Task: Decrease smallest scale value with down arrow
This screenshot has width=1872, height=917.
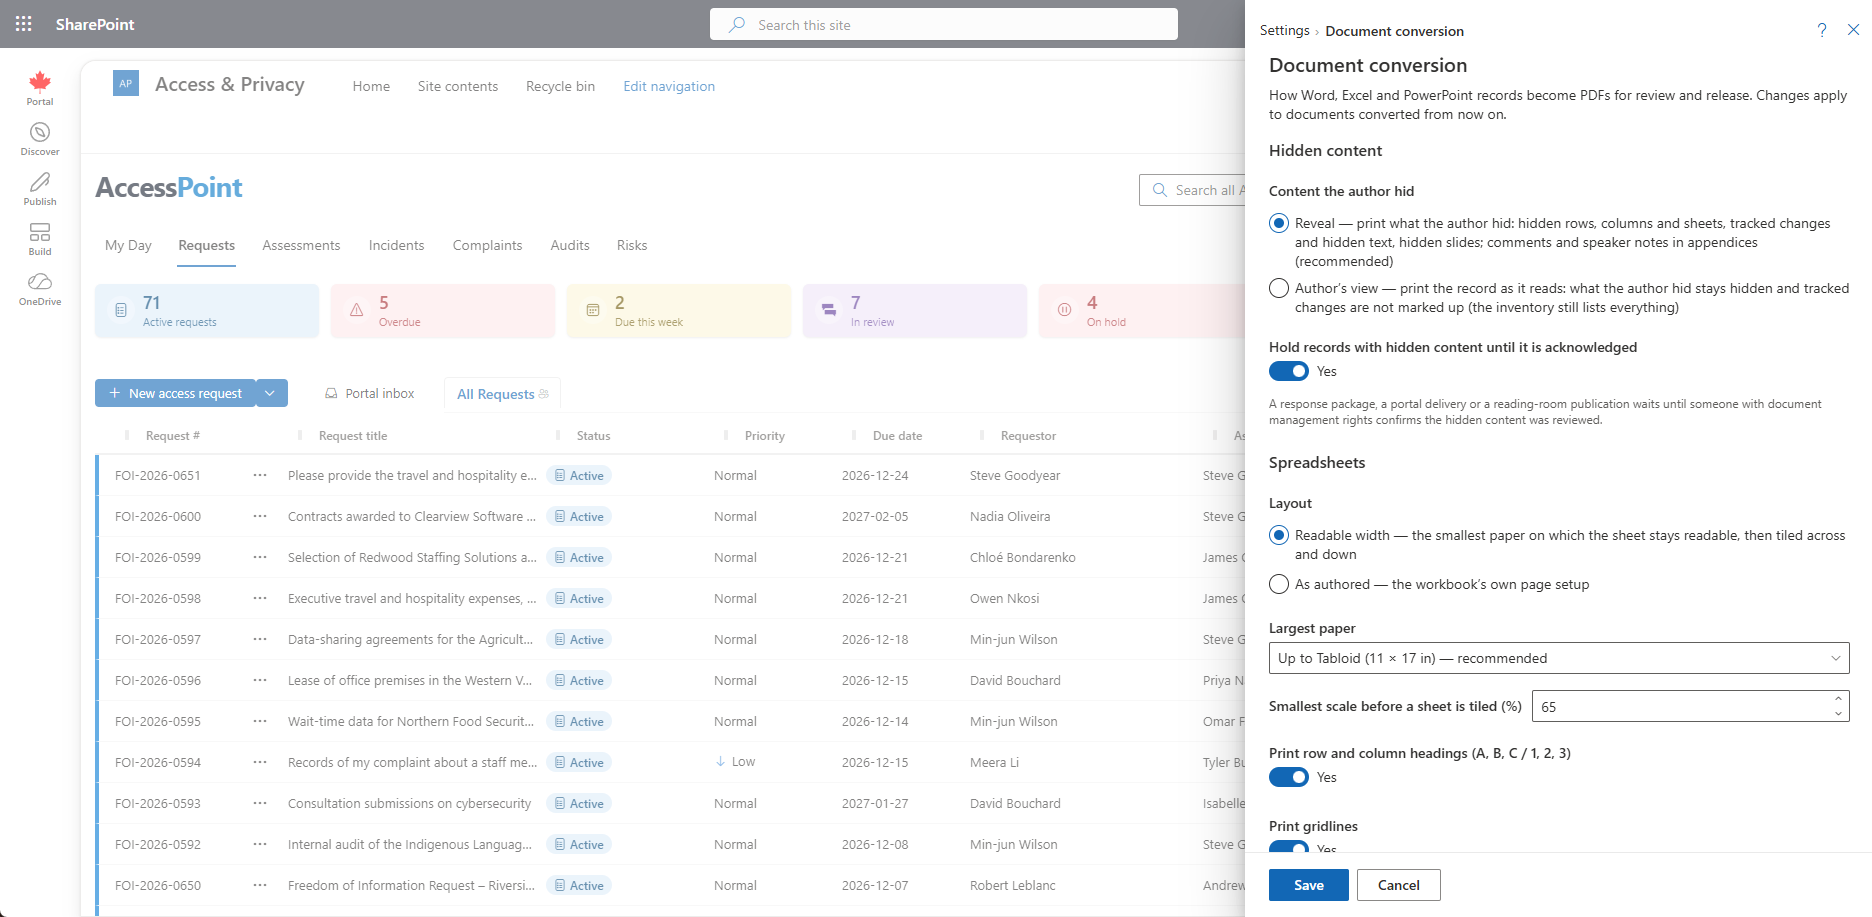Action: [x=1838, y=714]
